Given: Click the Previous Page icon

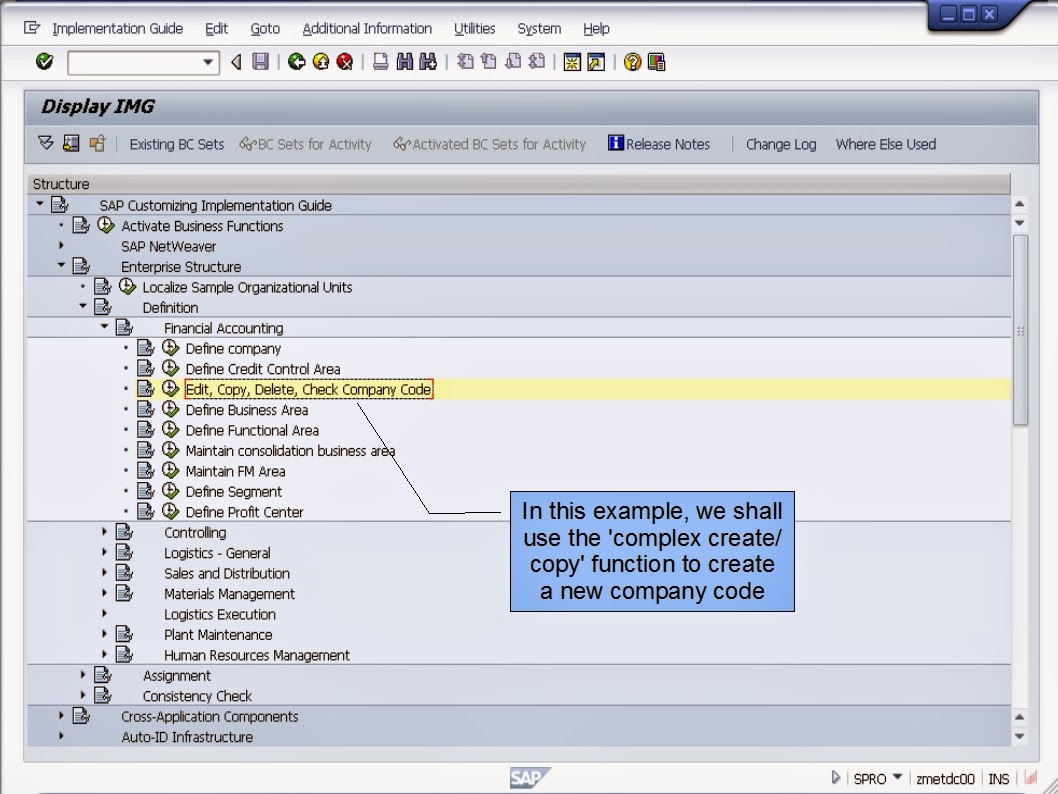Looking at the screenshot, I should [489, 62].
